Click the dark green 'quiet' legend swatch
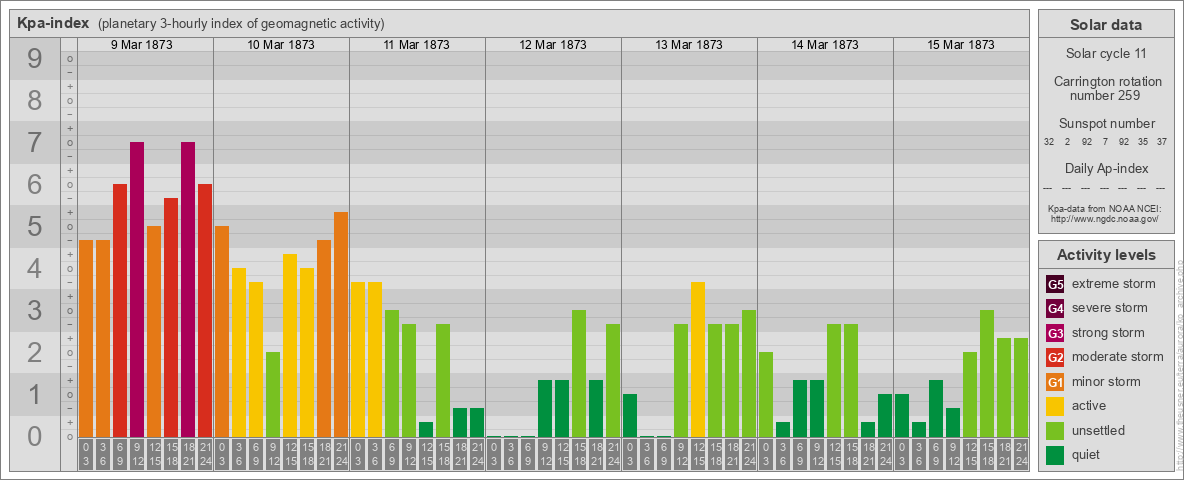The width and height of the screenshot is (1184, 480). tap(1055, 455)
